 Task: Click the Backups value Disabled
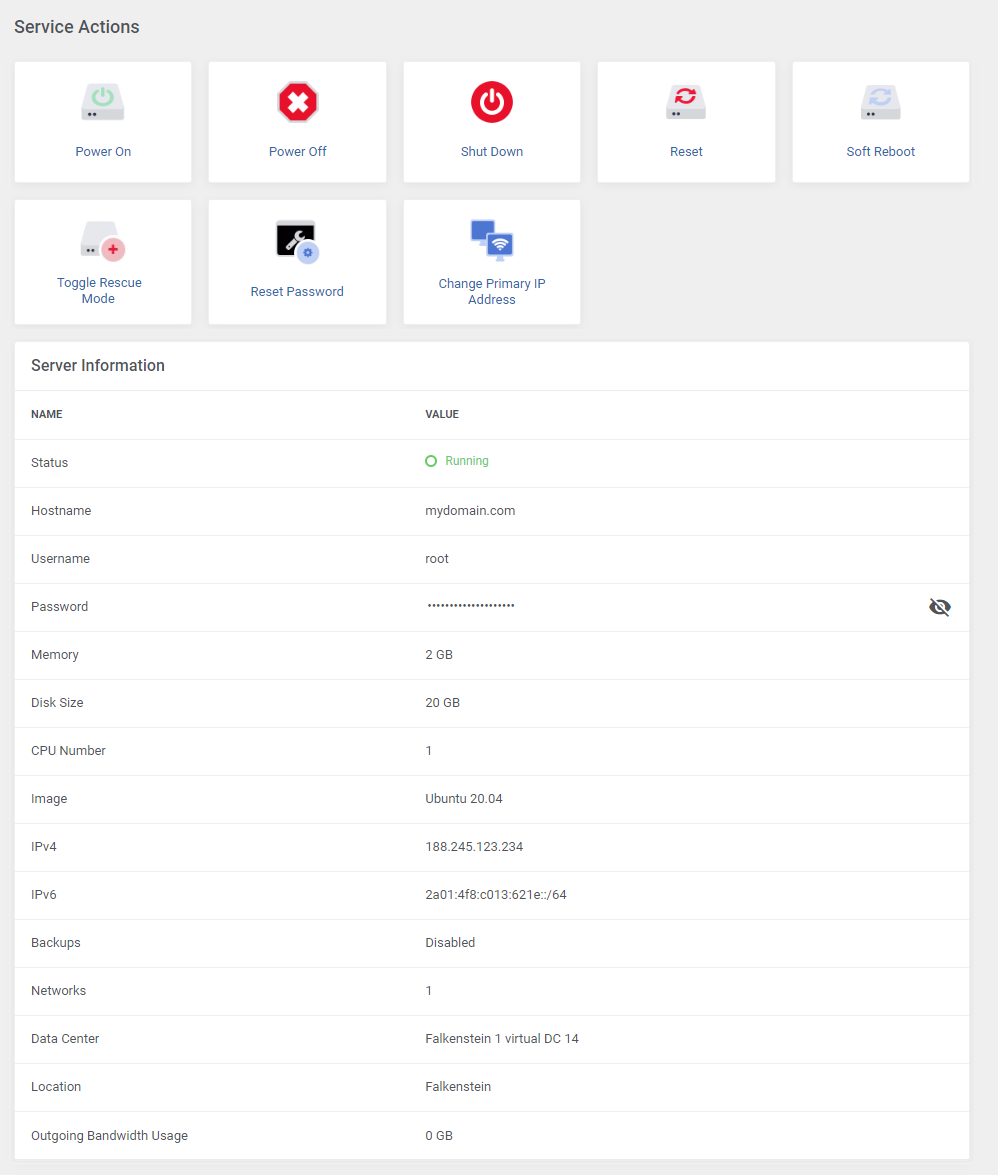(x=450, y=942)
